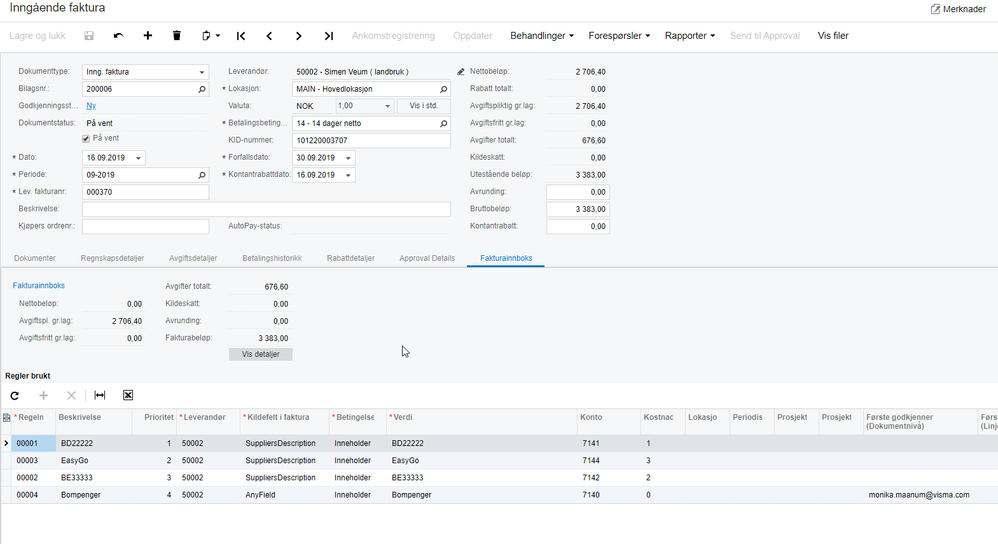The width and height of the screenshot is (998, 544).
Task: Fit grid columns to width icon
Action: tap(100, 395)
